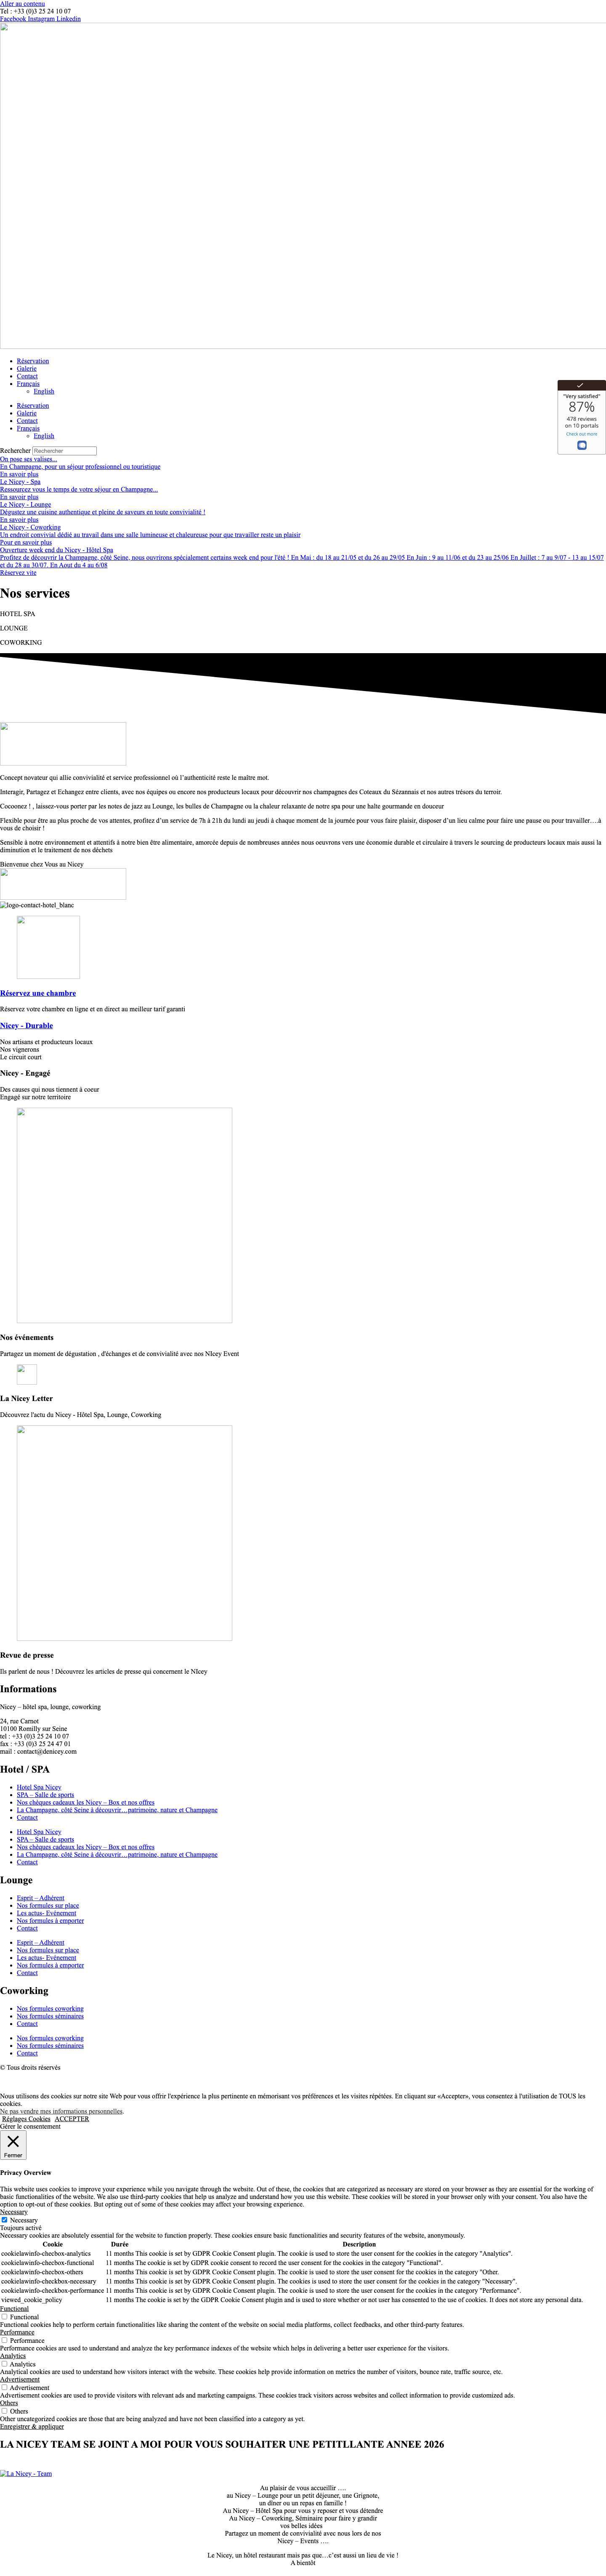Open the 'Le Nicey - Coworking' link

pyautogui.click(x=30, y=527)
